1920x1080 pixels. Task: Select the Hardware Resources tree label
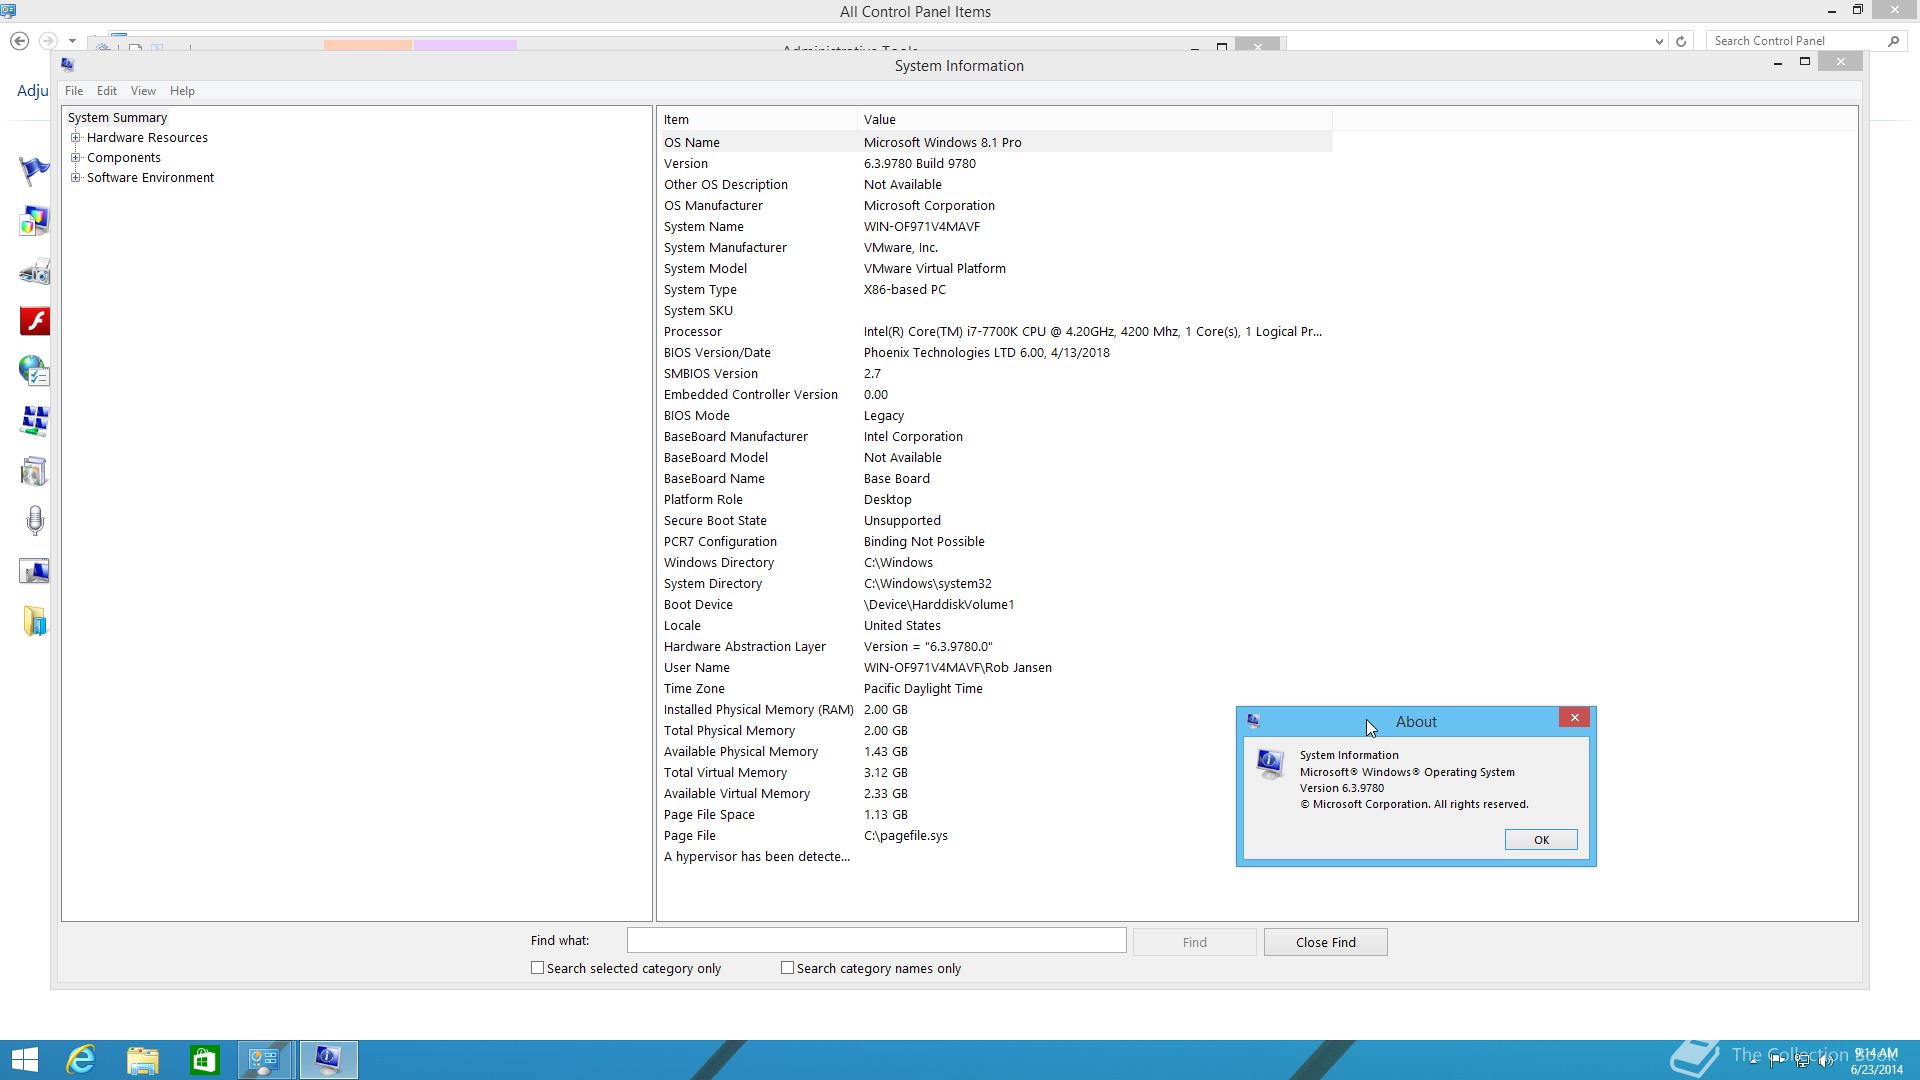click(x=147, y=138)
